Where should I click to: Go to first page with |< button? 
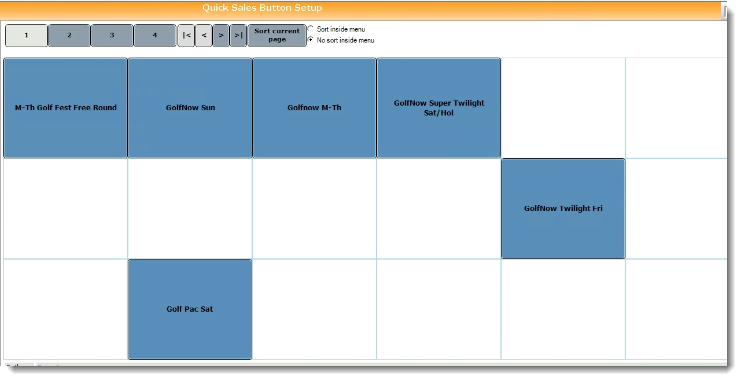click(x=186, y=35)
